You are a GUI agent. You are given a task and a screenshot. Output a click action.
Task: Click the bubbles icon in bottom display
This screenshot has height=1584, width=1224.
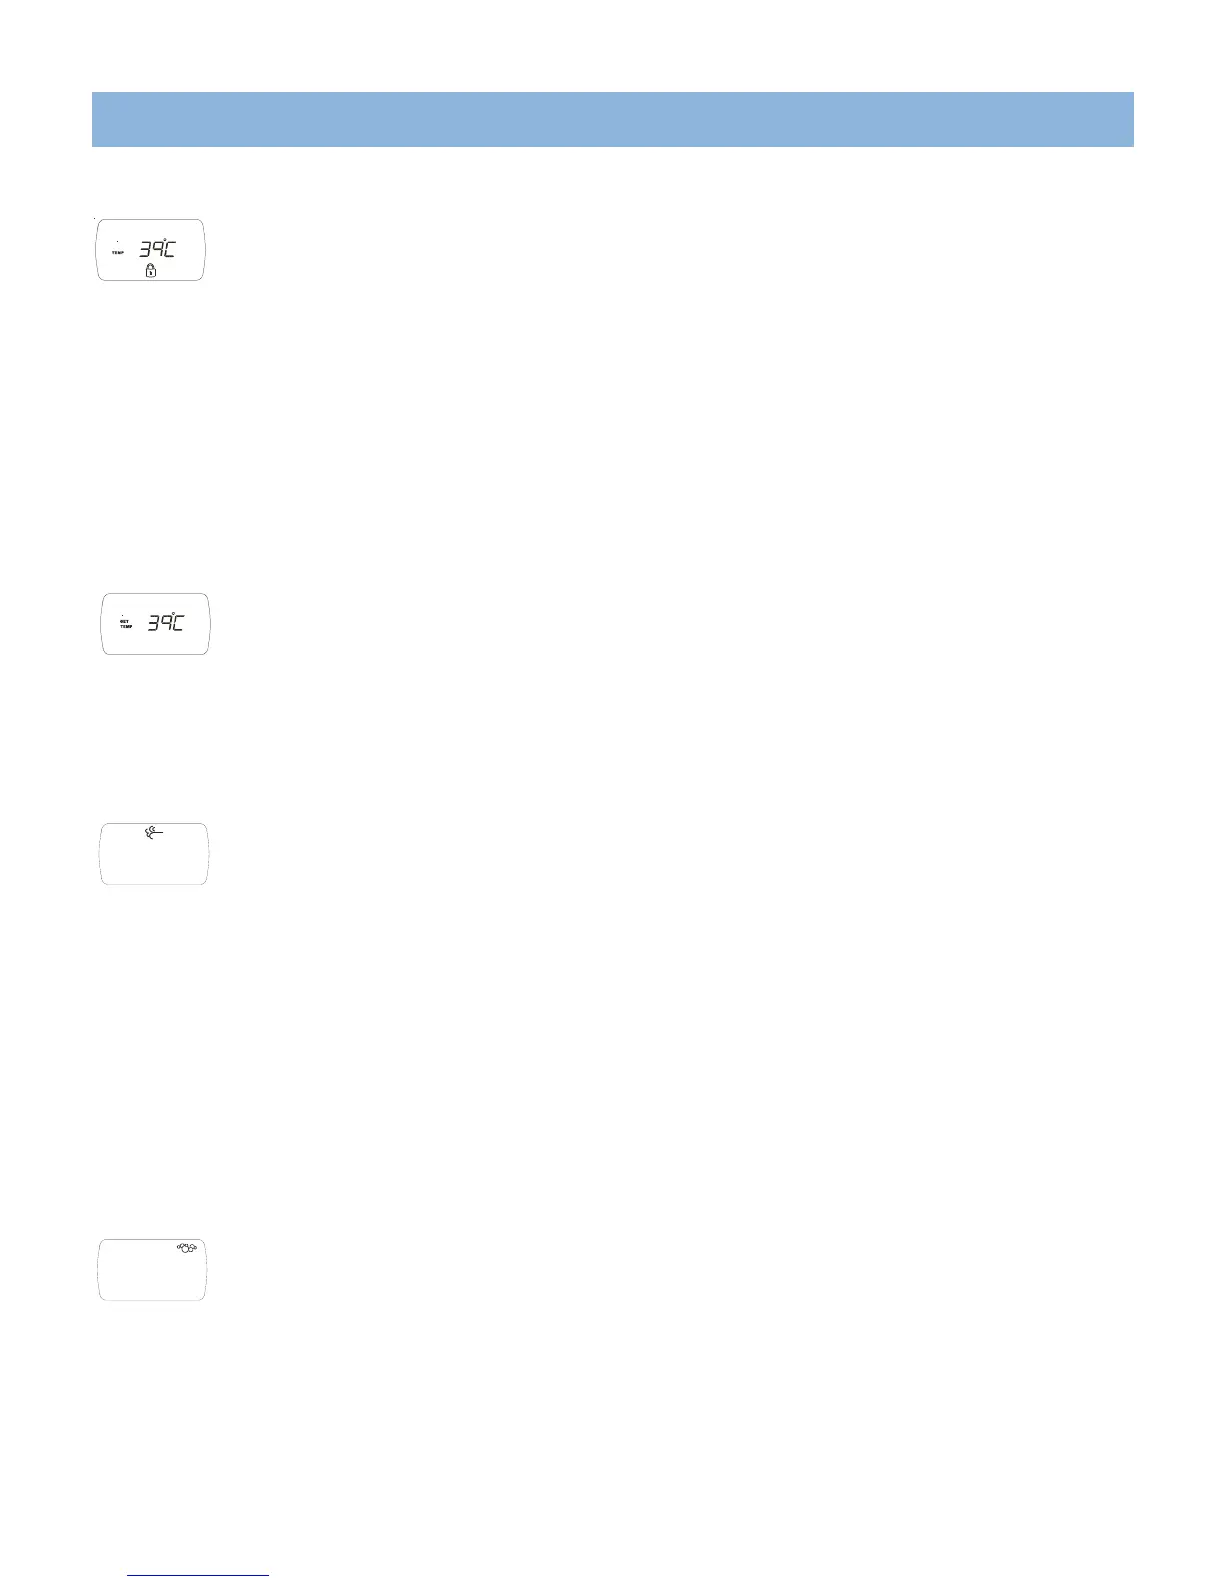187,1249
